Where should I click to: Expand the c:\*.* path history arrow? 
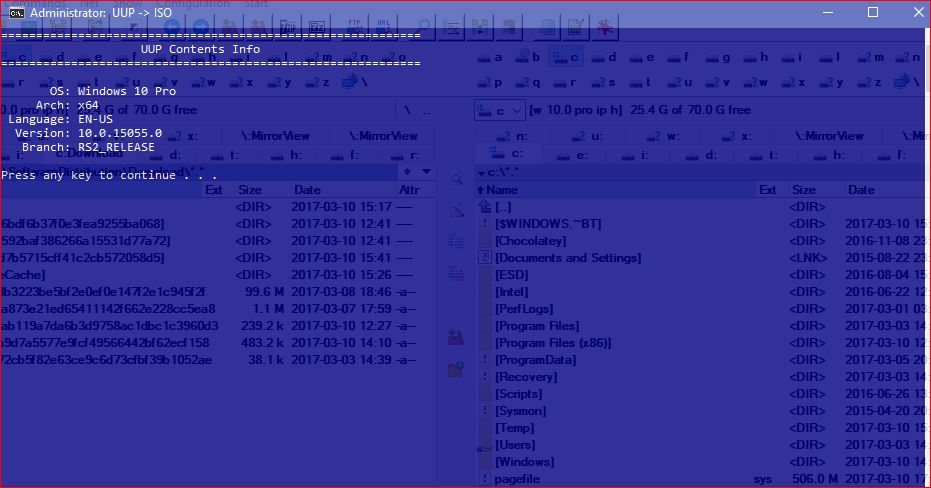pyautogui.click(x=481, y=173)
